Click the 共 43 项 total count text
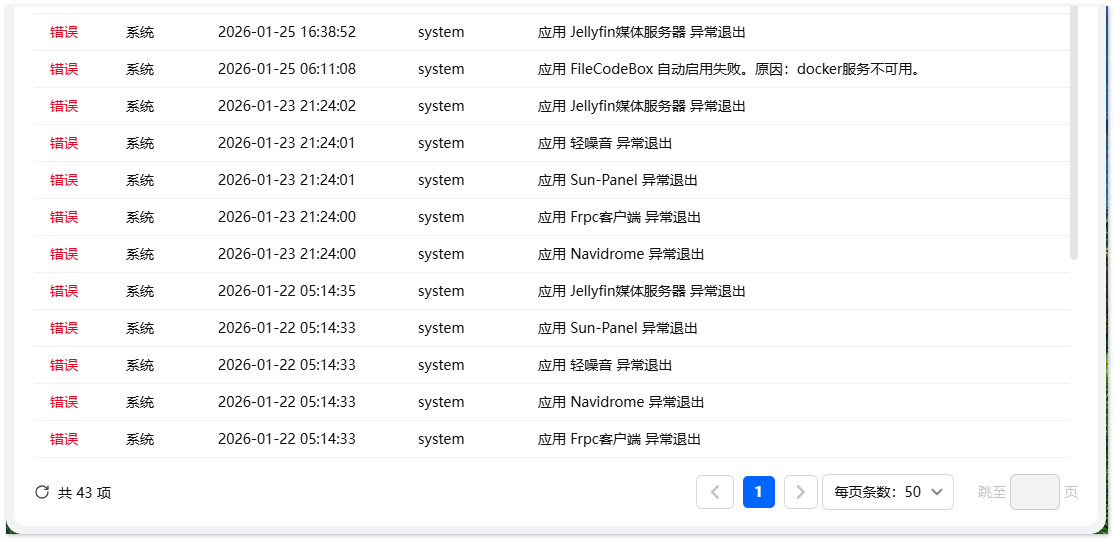Screen dimensions: 1114x540 click(85, 493)
